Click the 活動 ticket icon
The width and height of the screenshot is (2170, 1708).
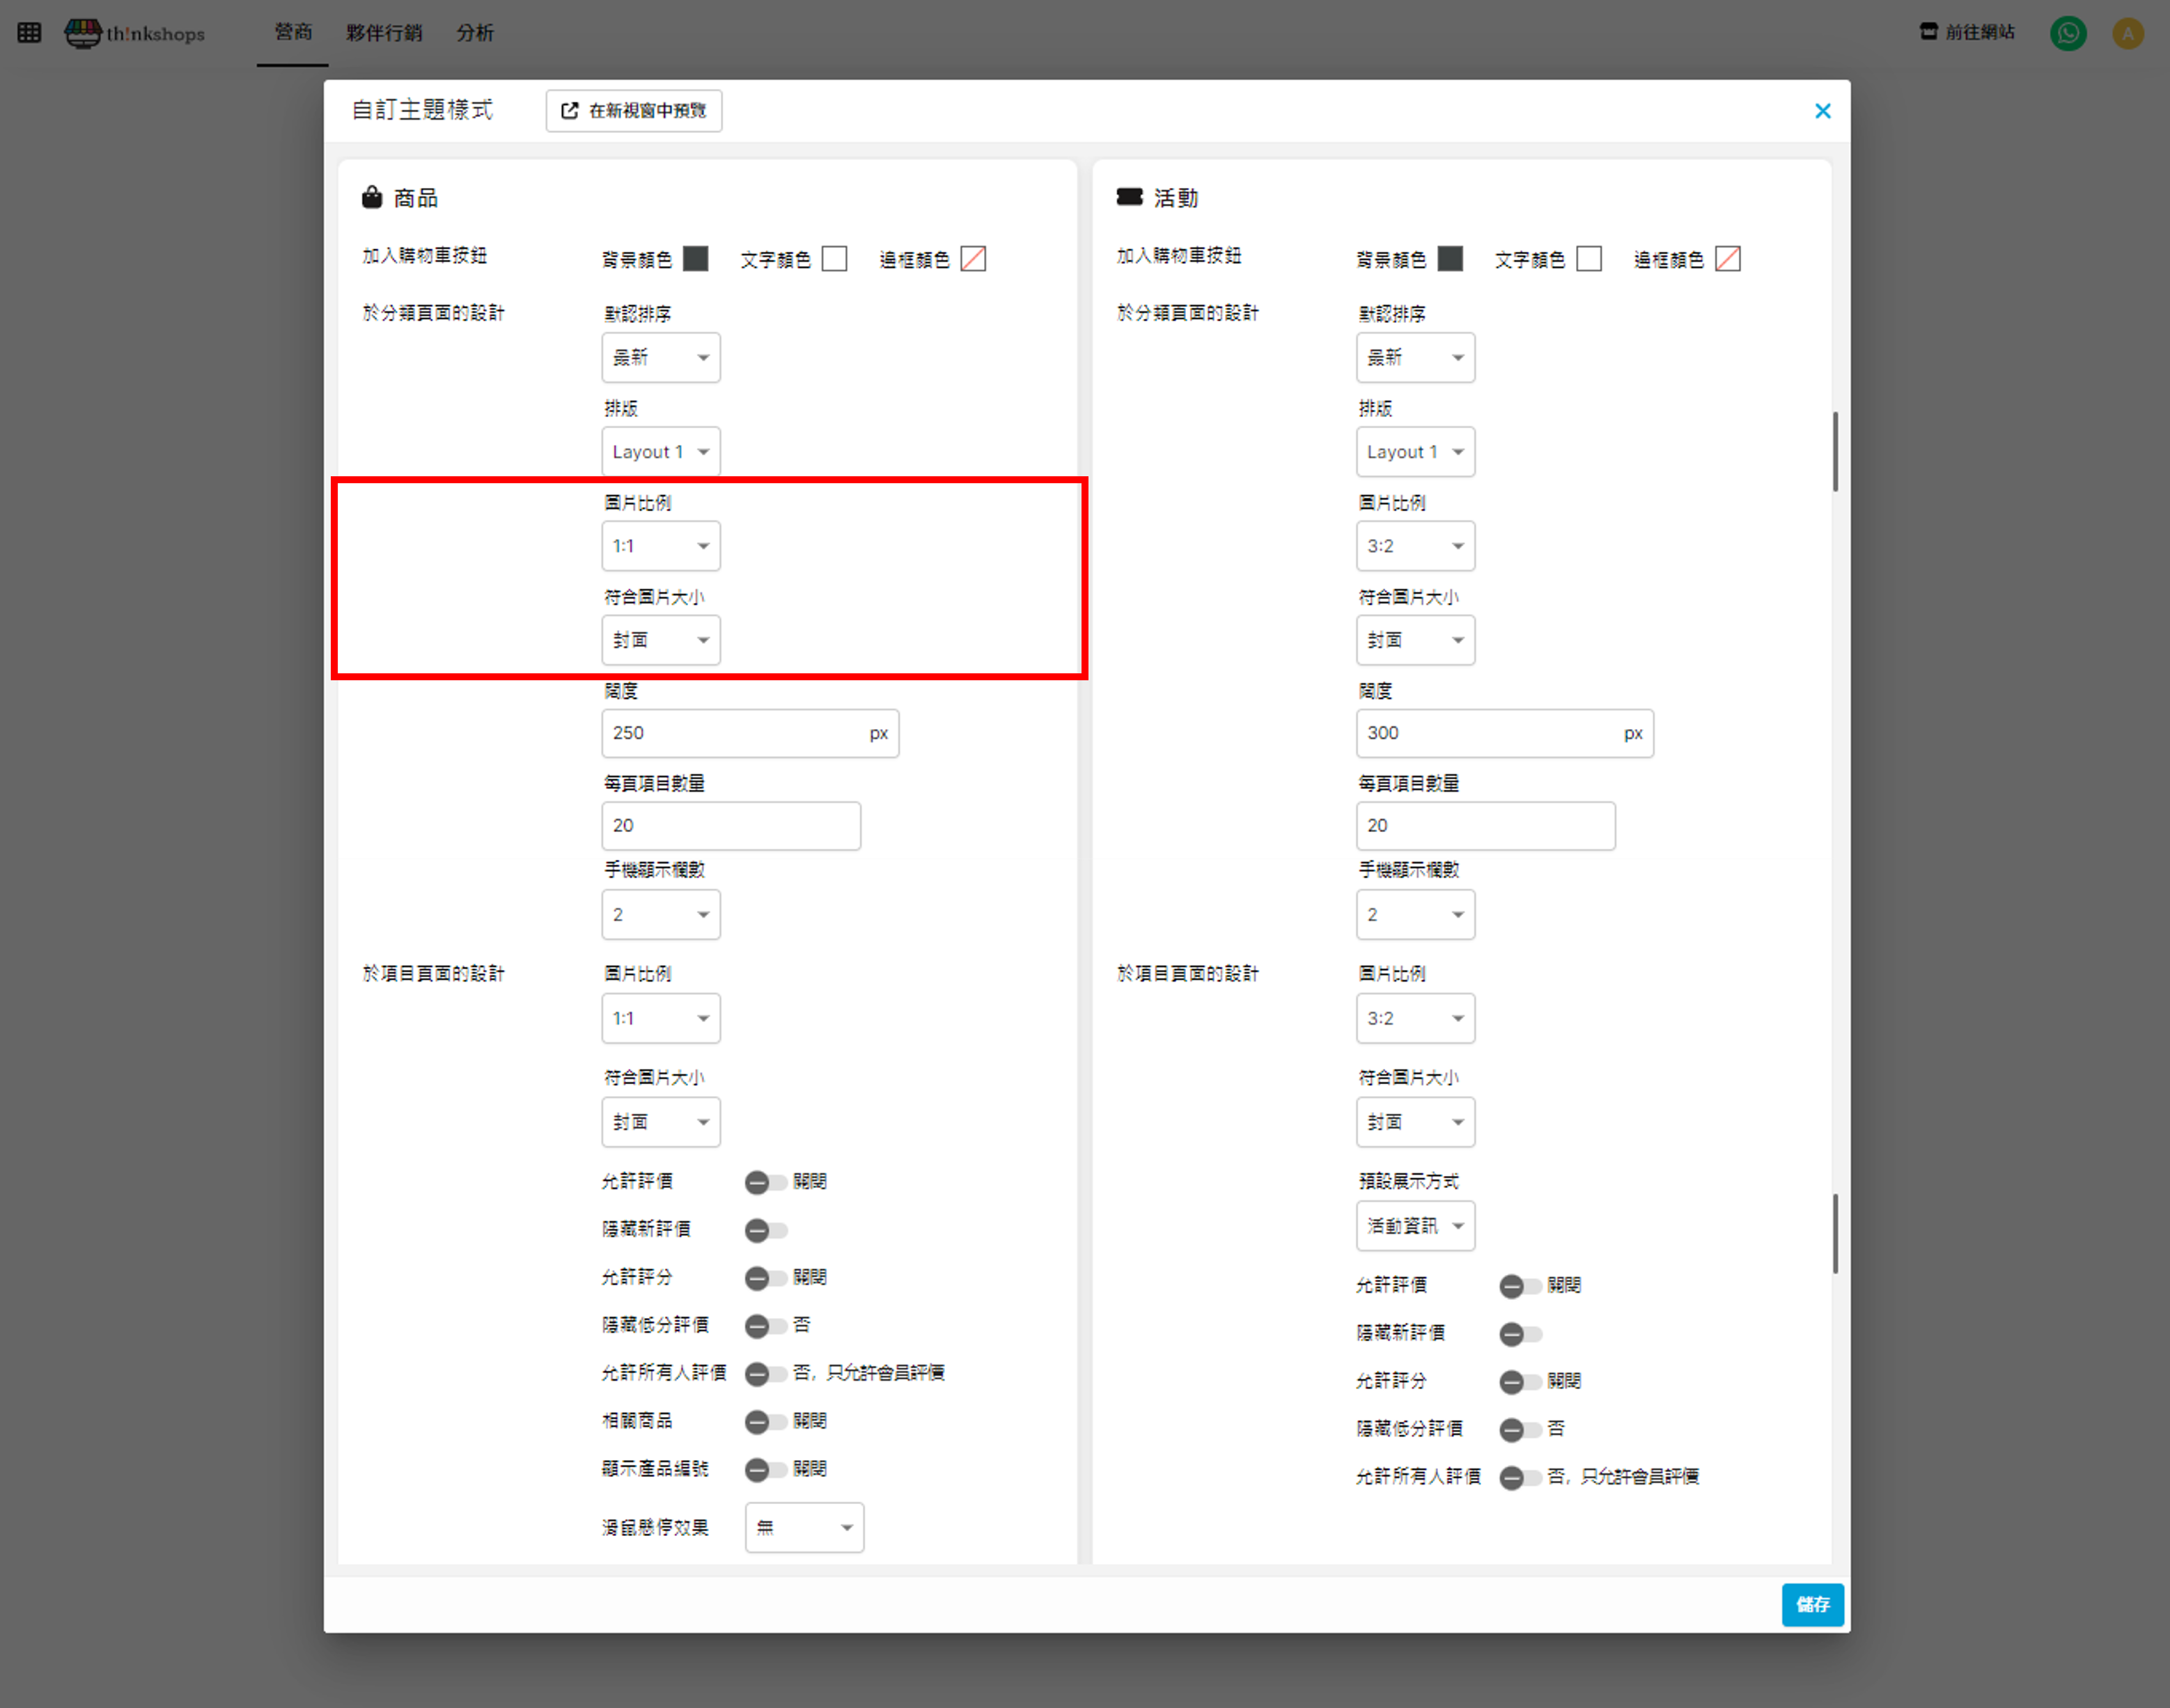1129,197
